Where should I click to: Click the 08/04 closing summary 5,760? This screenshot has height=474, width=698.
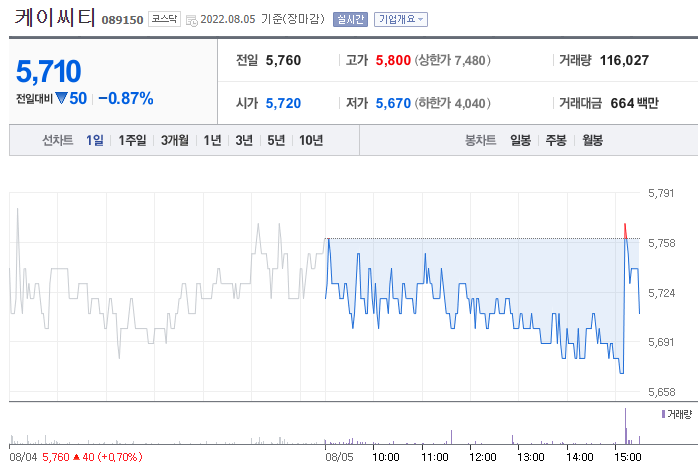[x=56, y=457]
